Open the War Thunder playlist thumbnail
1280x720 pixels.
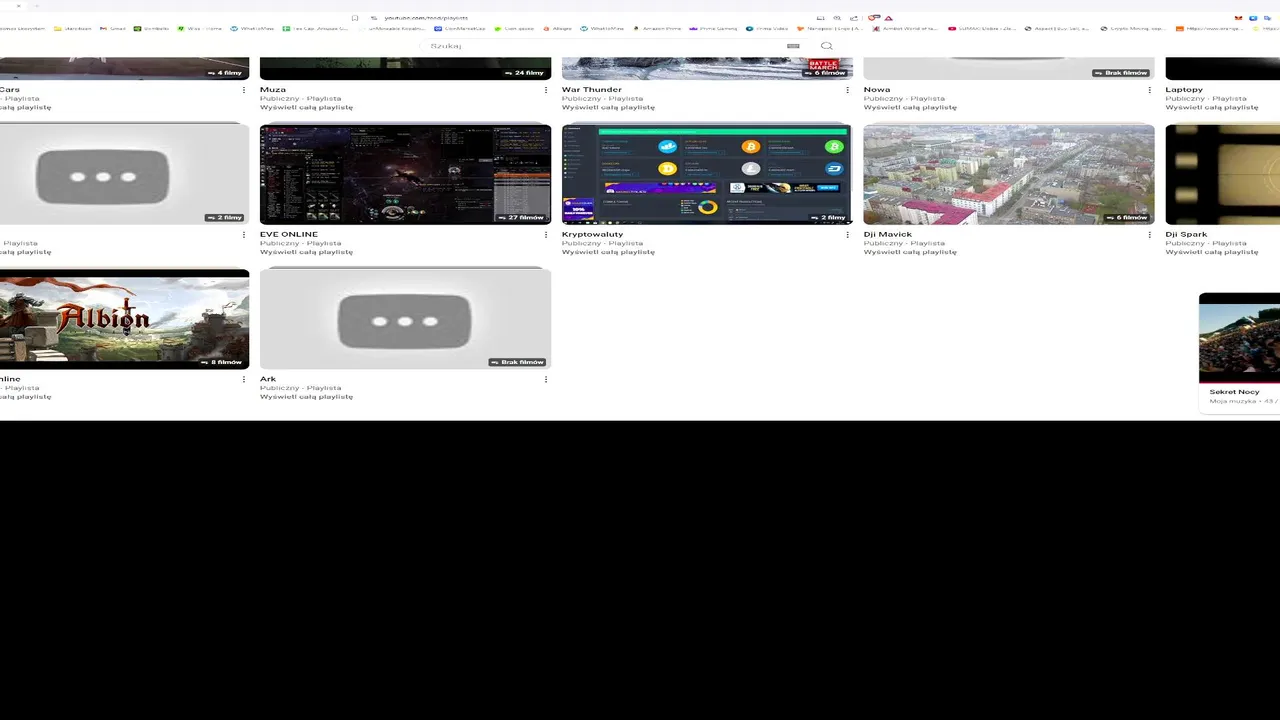707,69
